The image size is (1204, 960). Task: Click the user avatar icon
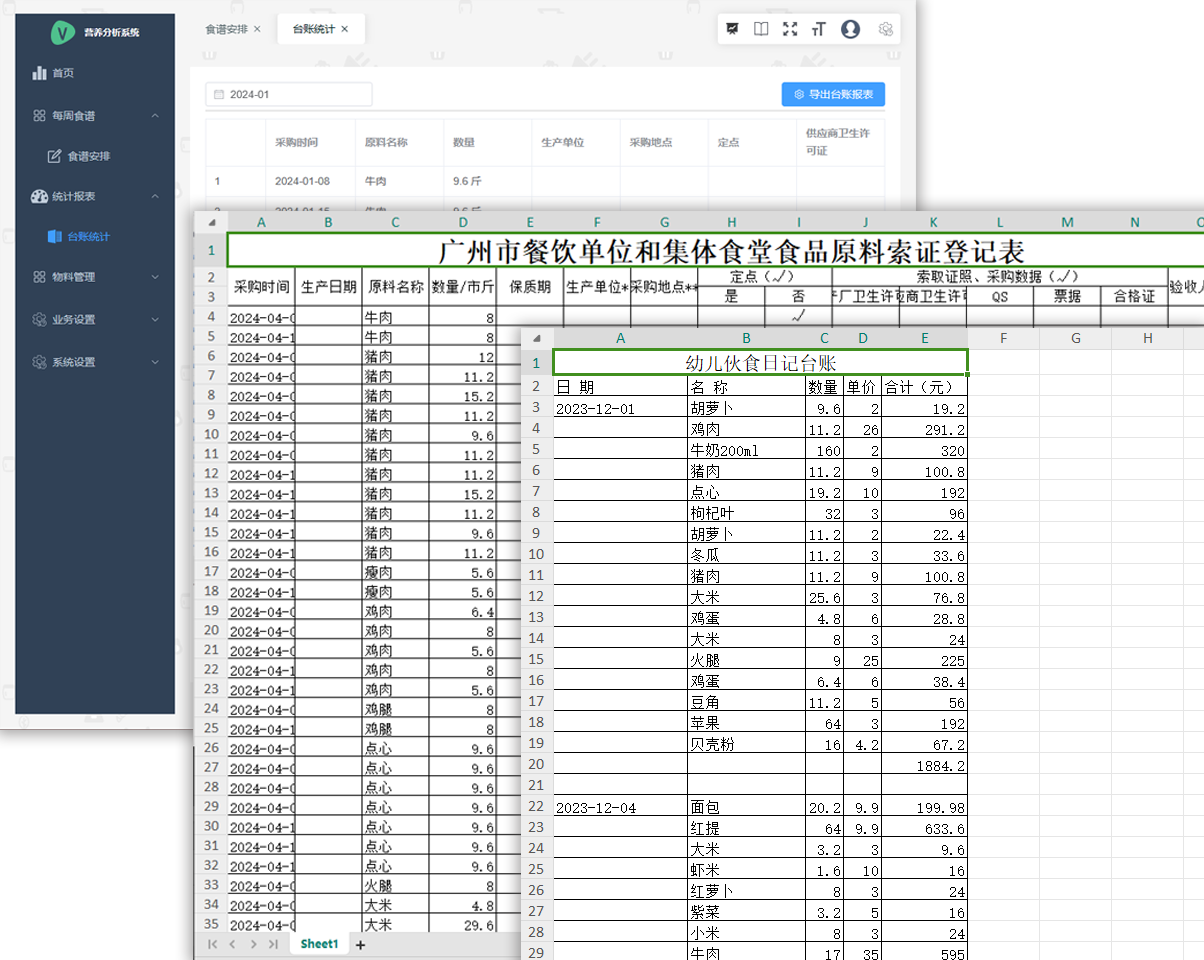pyautogui.click(x=850, y=29)
